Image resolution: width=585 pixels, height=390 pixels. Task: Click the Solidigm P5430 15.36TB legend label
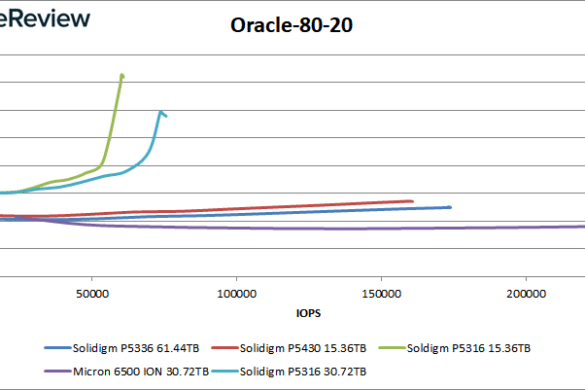[x=303, y=348]
